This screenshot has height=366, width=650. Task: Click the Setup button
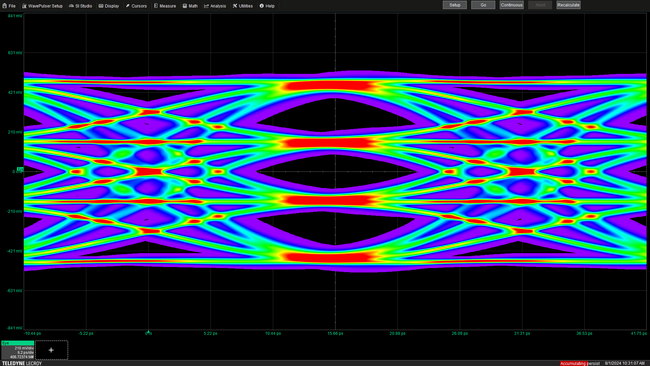[455, 5]
